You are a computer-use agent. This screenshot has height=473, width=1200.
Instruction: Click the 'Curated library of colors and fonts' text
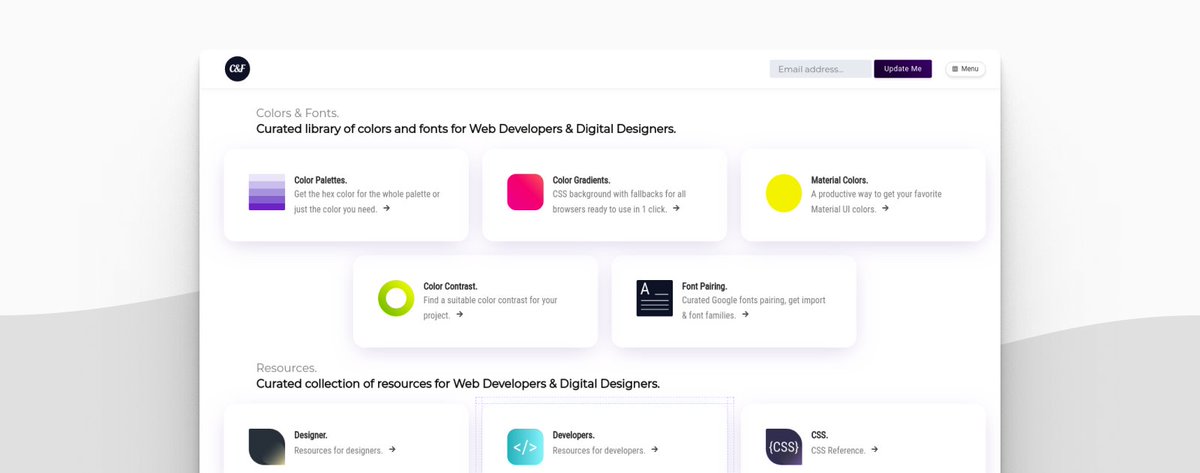coord(466,129)
